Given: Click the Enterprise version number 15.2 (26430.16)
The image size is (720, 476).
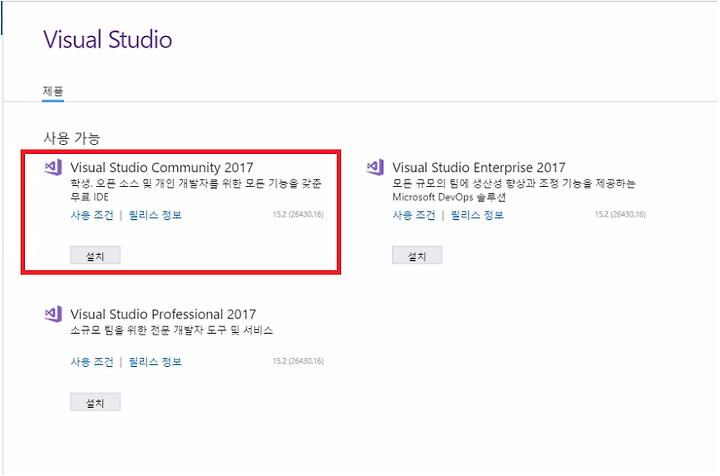Looking at the screenshot, I should tap(620, 214).
